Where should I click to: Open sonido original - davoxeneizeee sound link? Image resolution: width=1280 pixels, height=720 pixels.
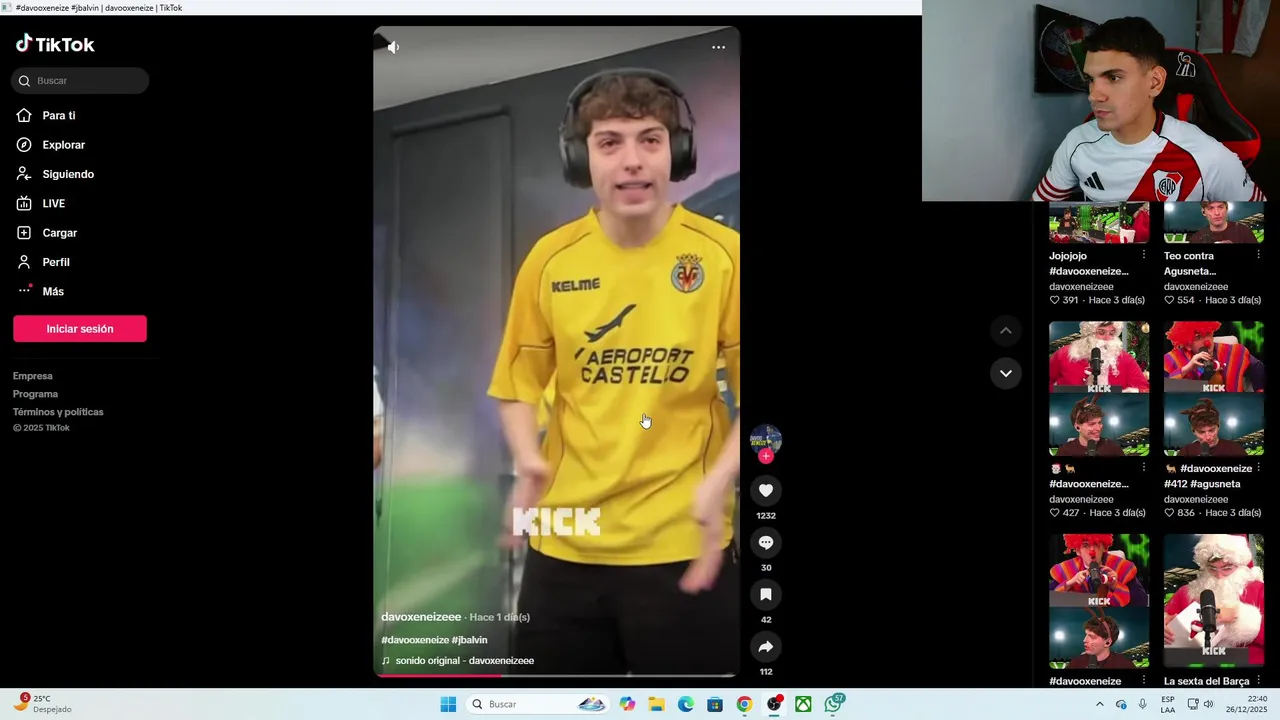(464, 661)
